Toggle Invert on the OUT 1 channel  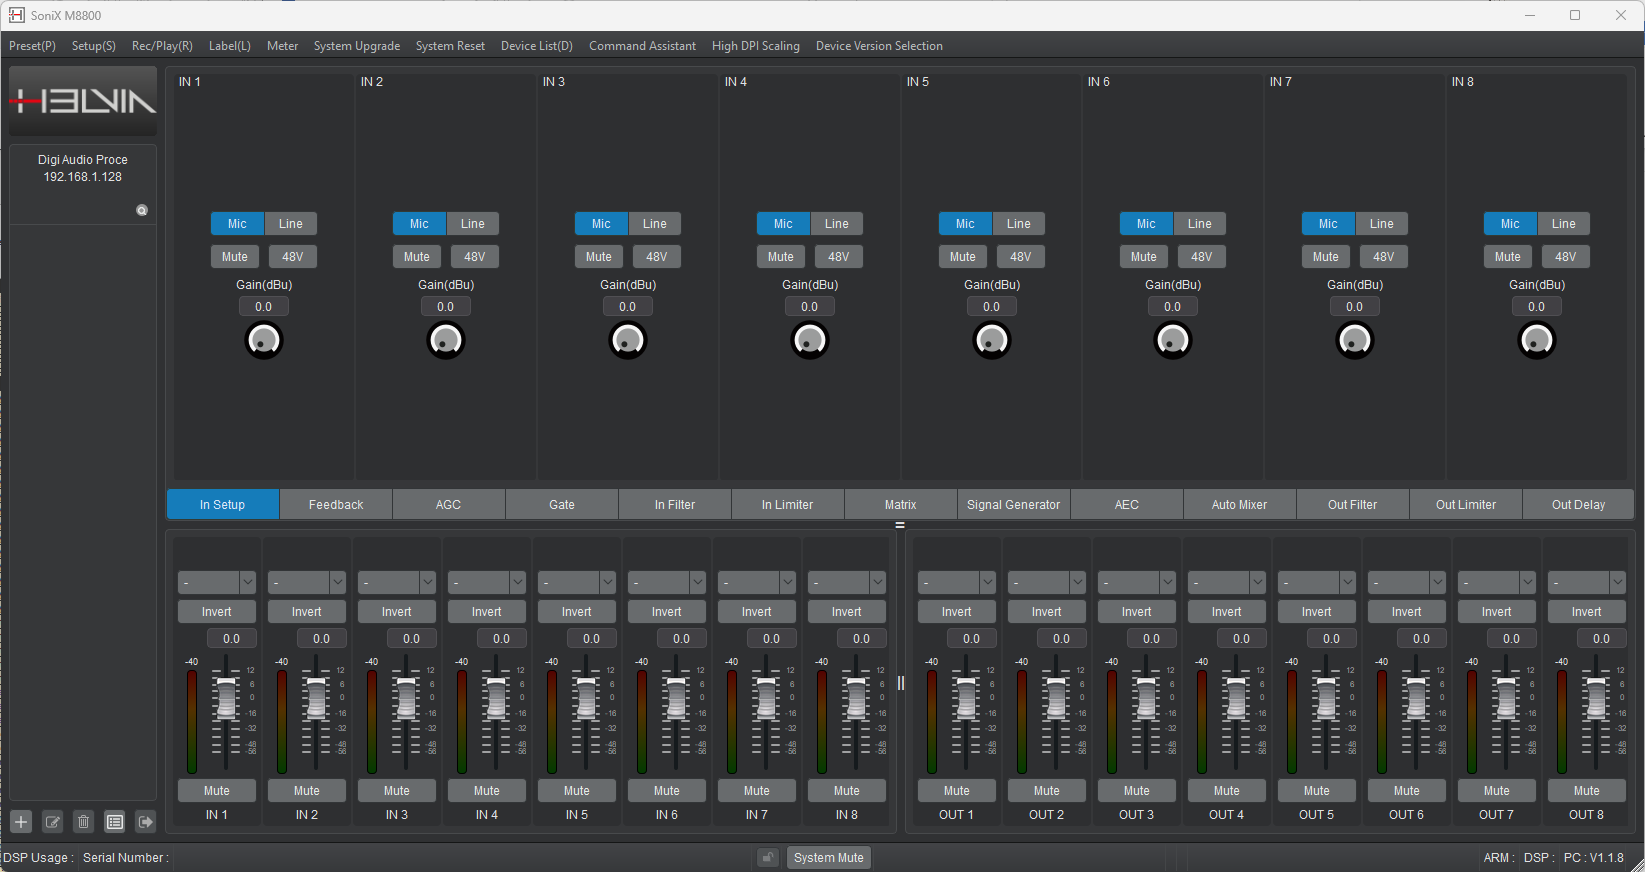point(956,612)
